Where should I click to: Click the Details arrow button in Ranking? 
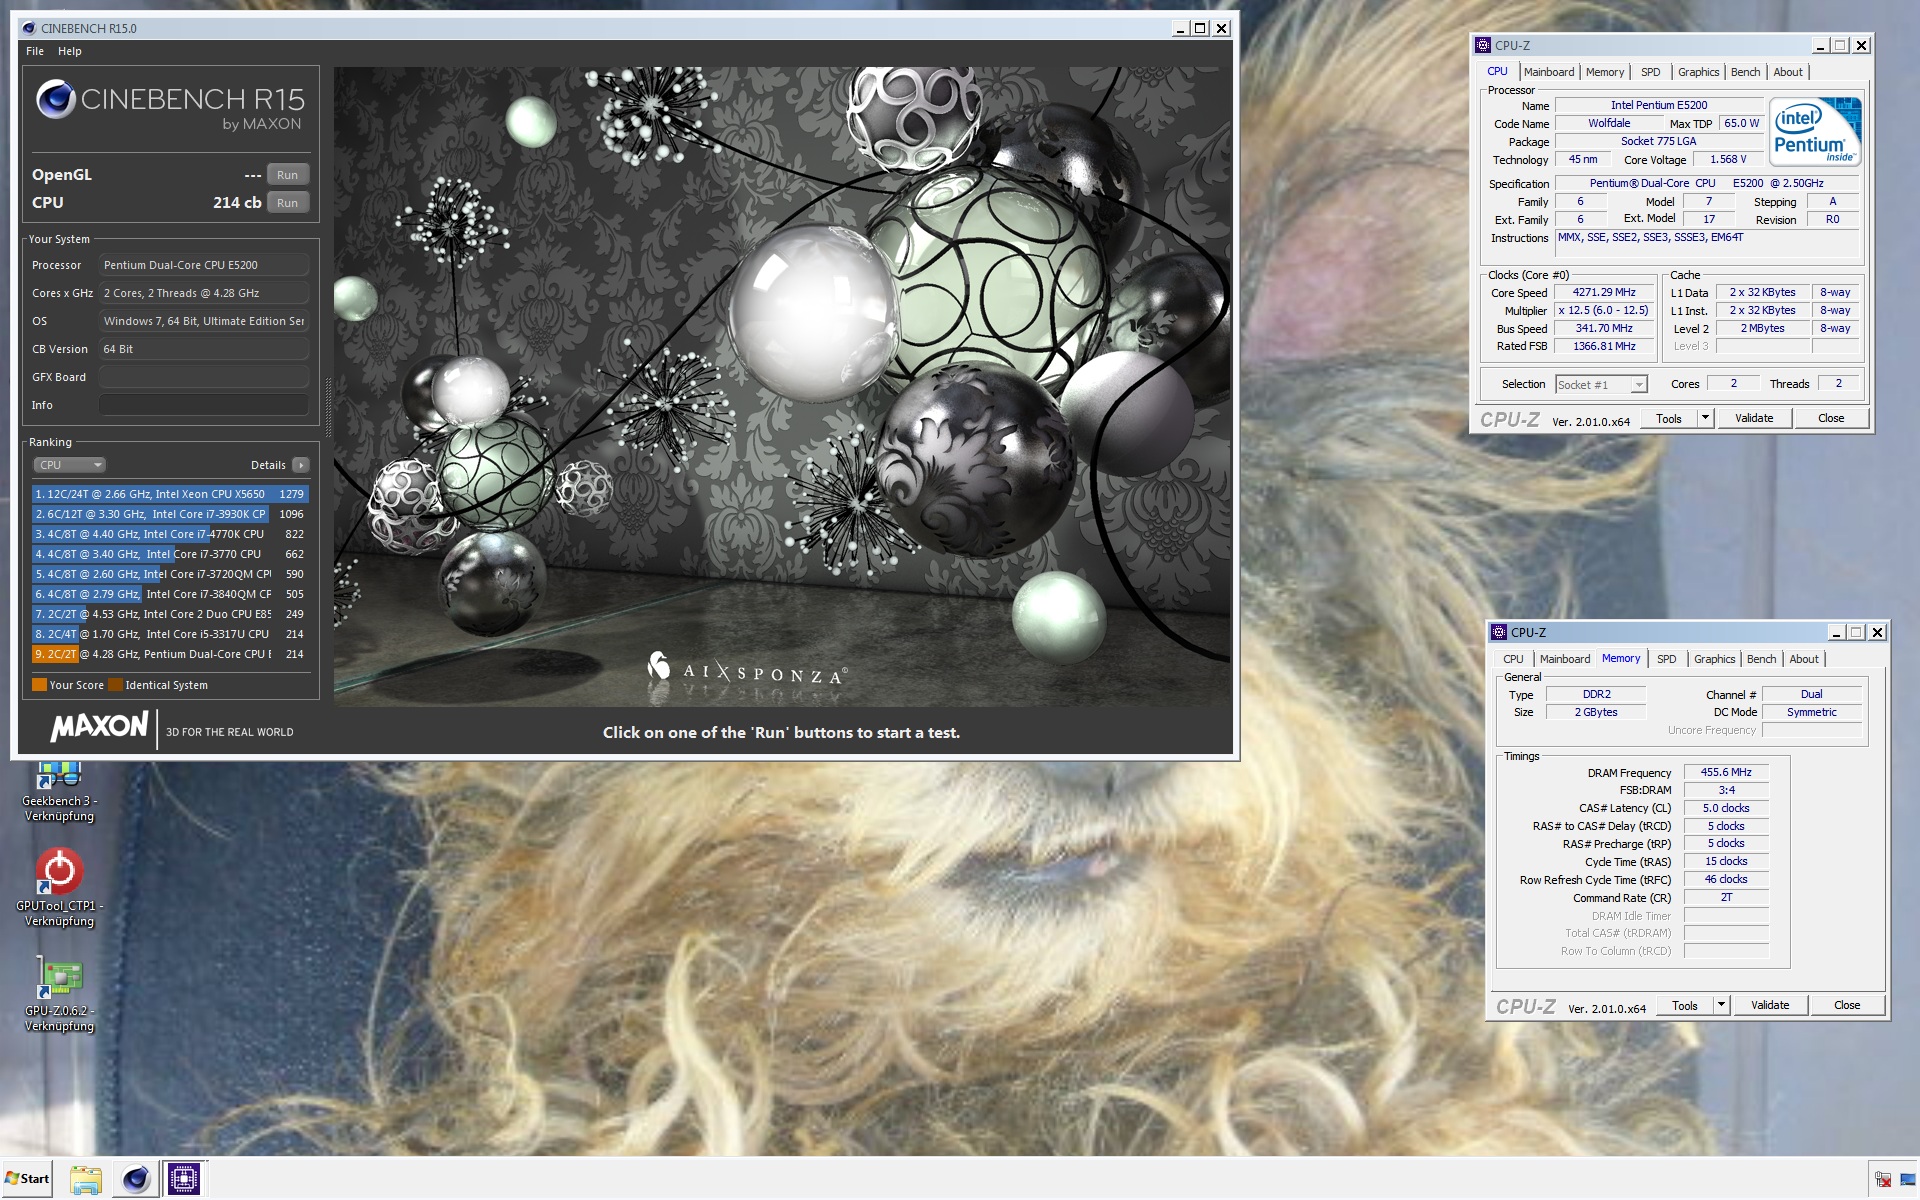(300, 465)
